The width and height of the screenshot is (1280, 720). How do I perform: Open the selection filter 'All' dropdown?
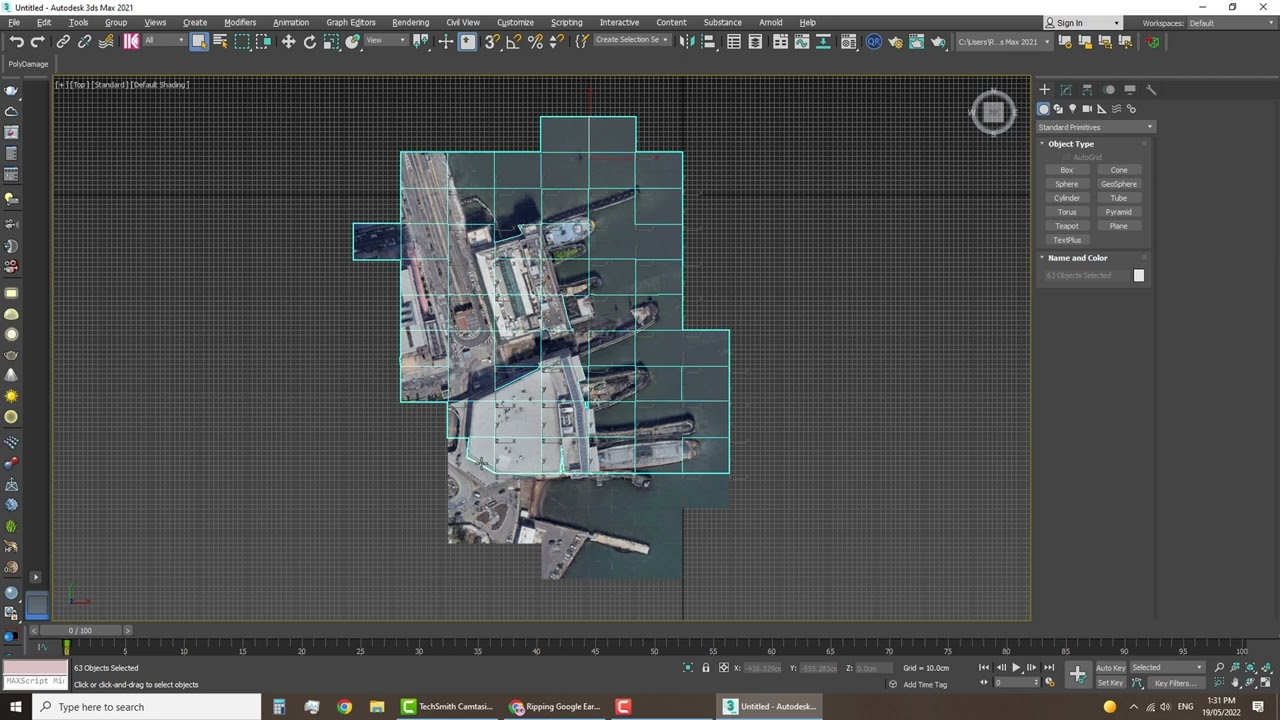click(x=165, y=41)
